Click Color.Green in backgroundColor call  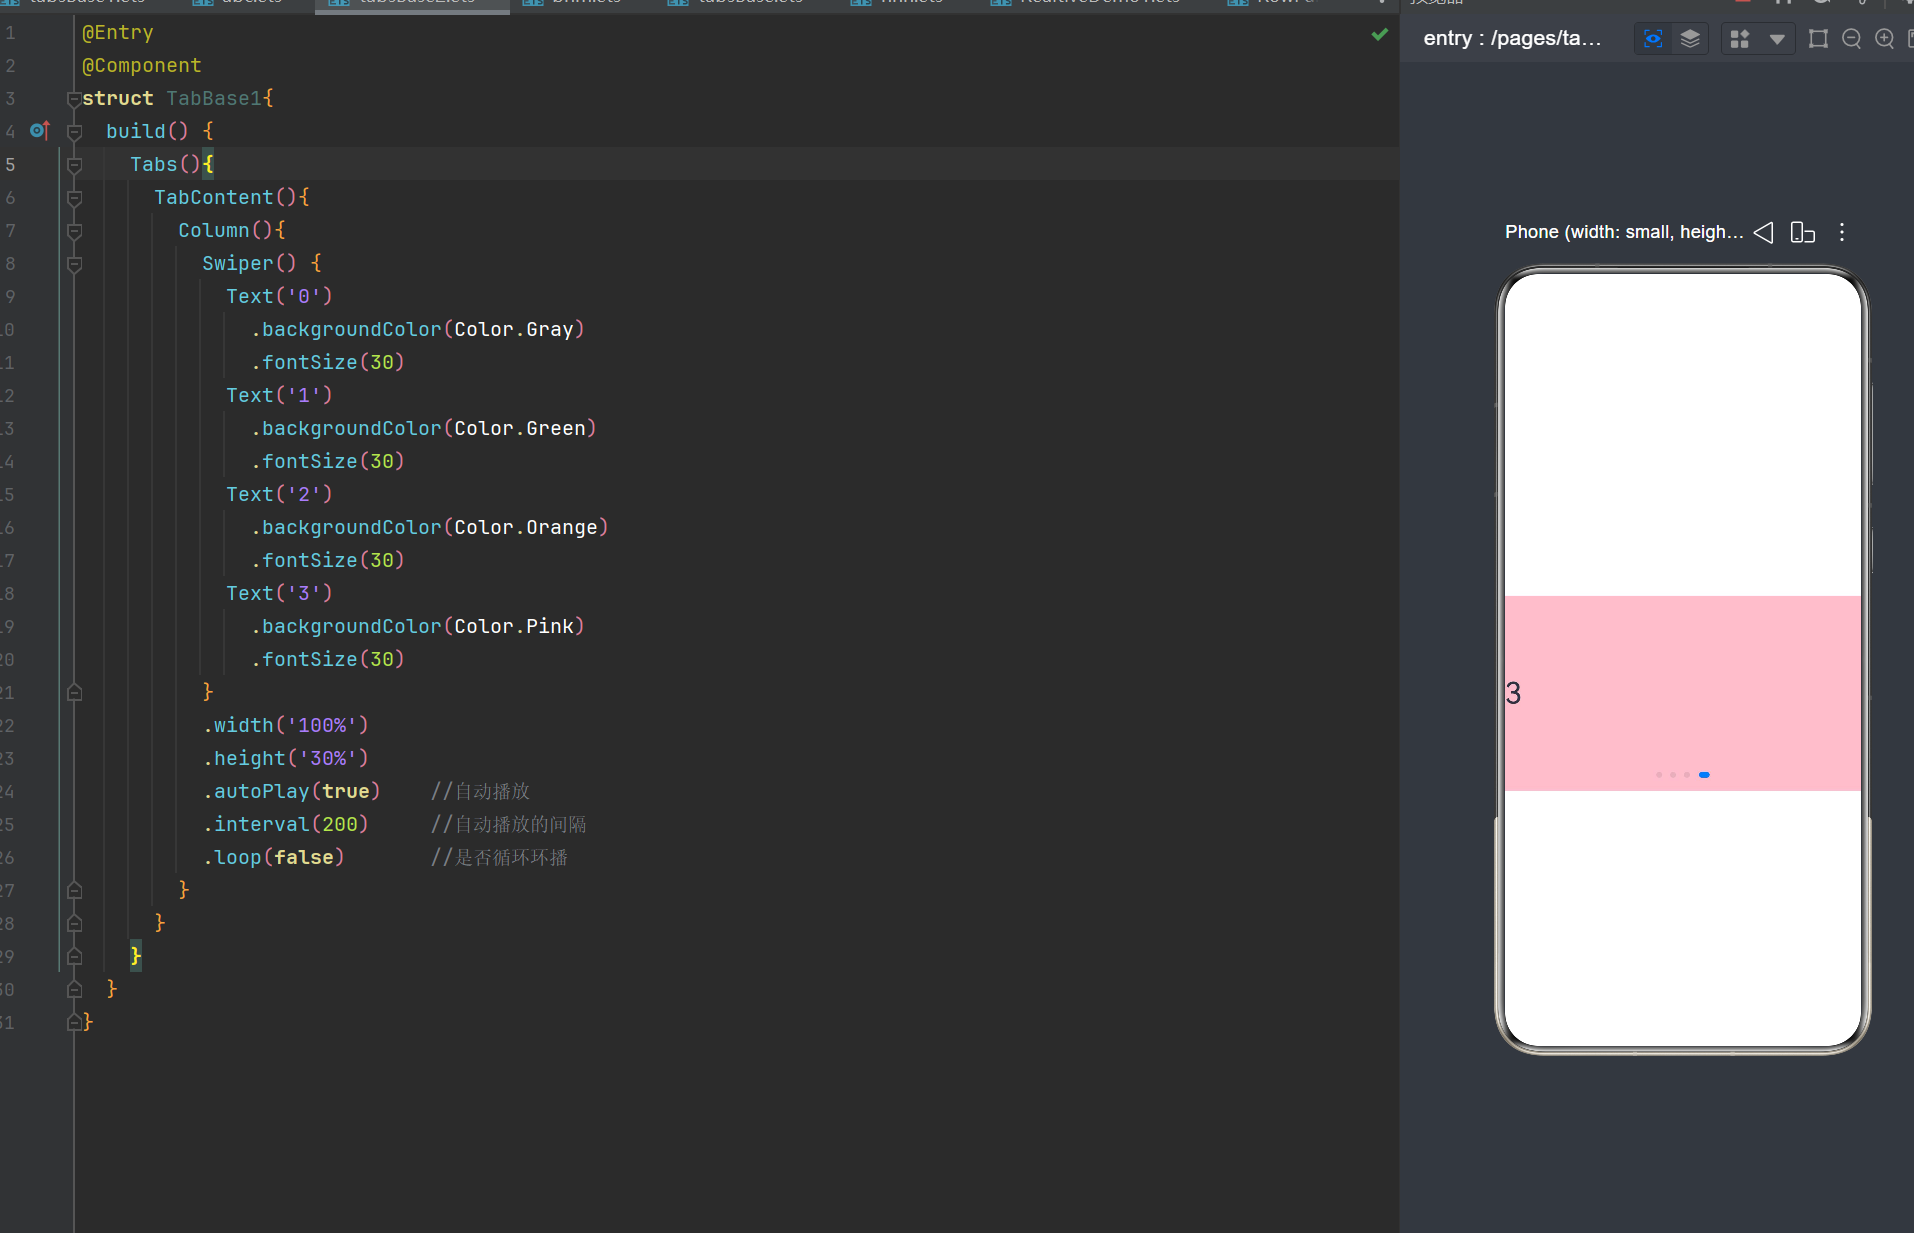tap(520, 428)
